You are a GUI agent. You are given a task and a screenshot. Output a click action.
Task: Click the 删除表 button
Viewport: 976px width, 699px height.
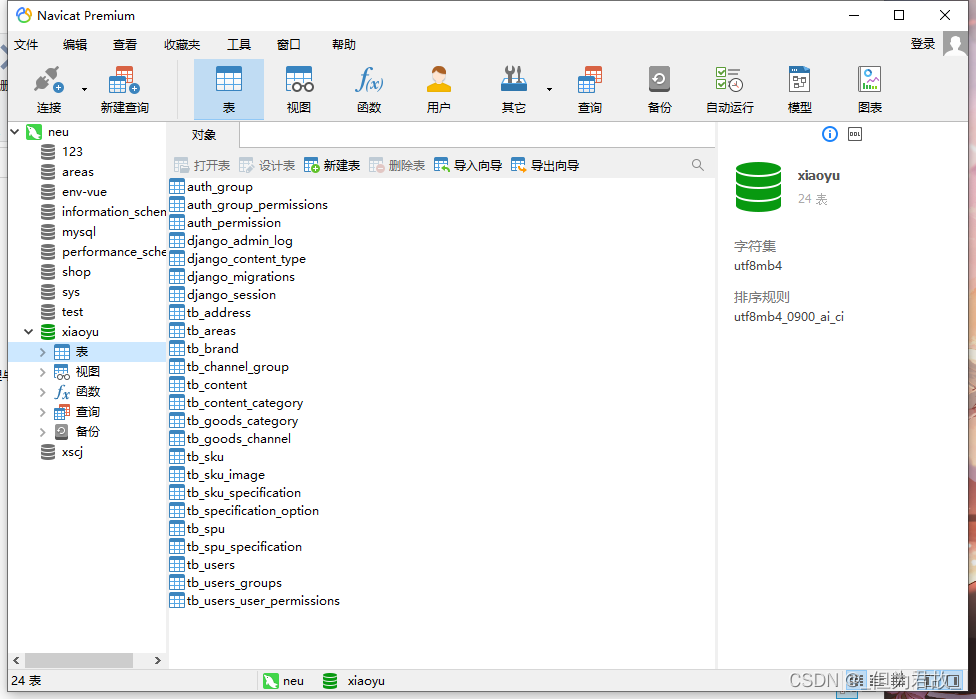click(397, 165)
